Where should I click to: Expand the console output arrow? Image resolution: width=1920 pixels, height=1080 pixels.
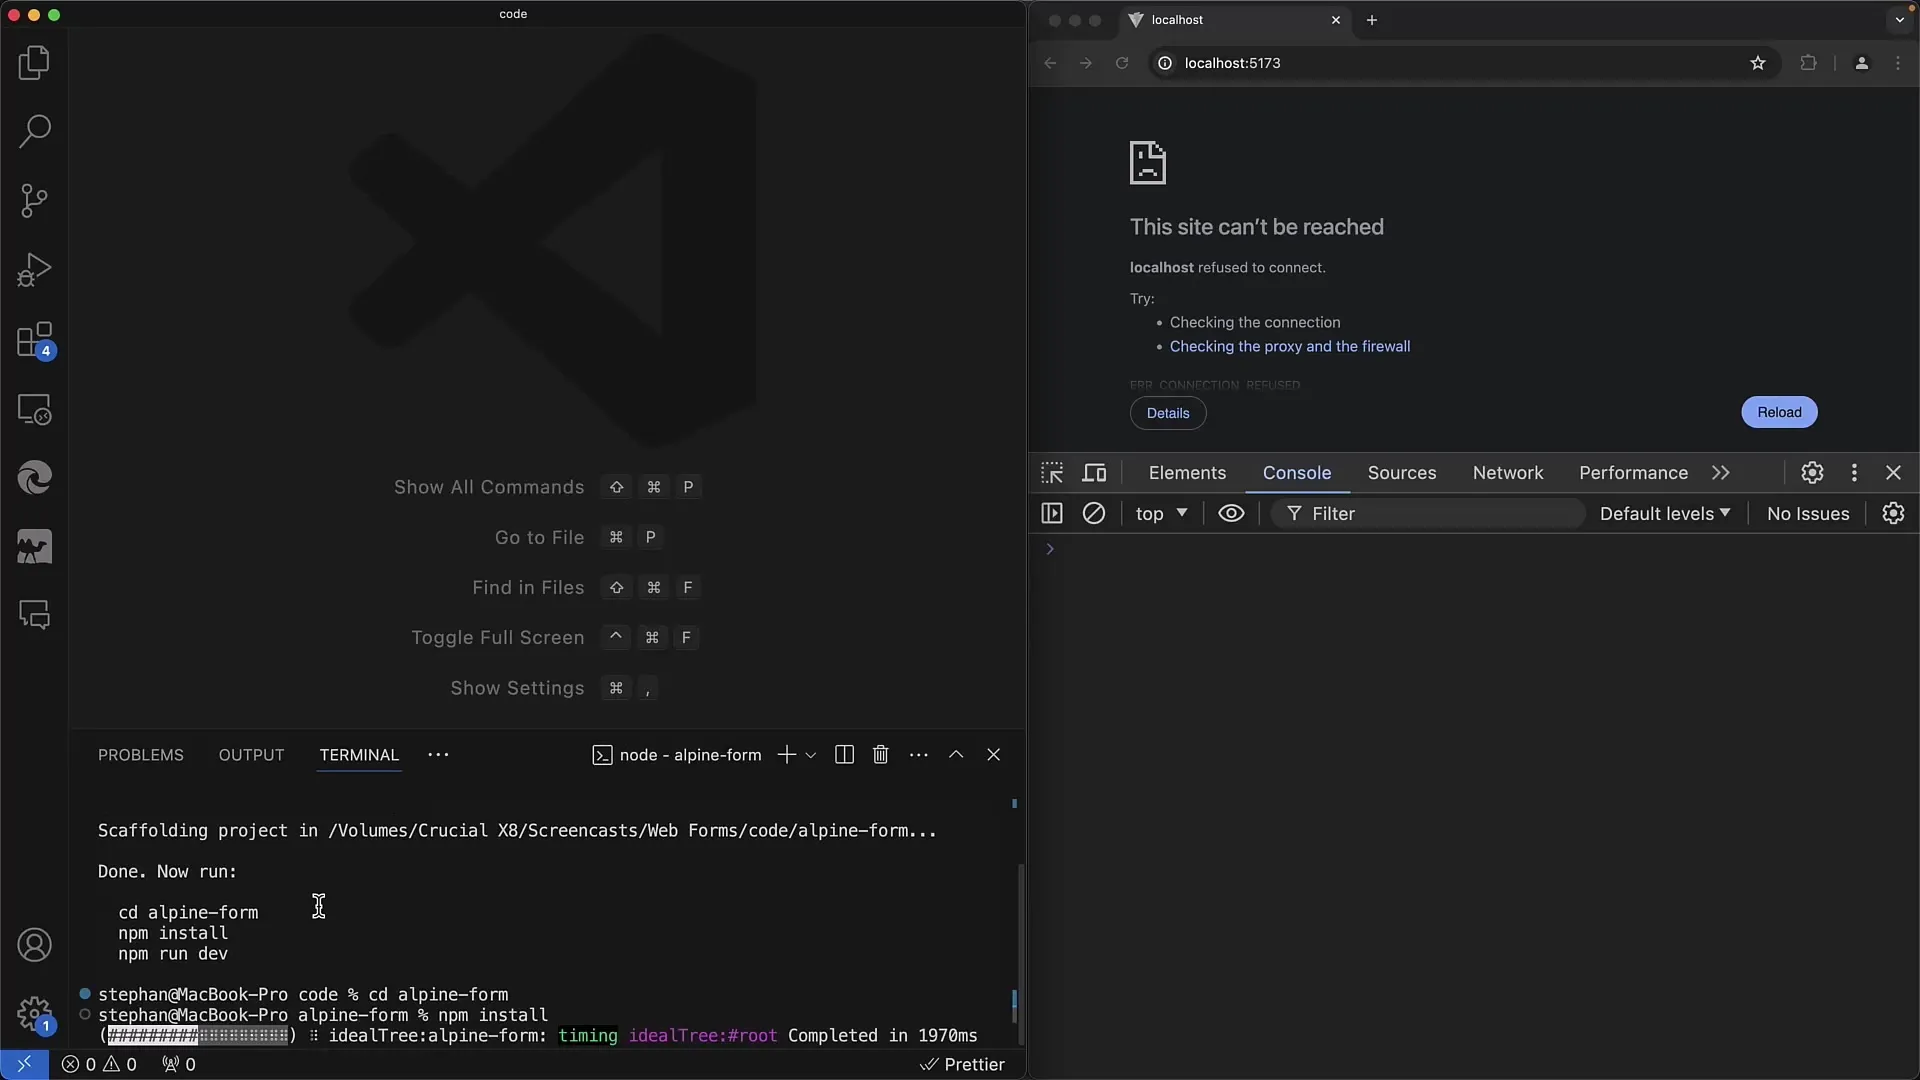(x=1051, y=549)
